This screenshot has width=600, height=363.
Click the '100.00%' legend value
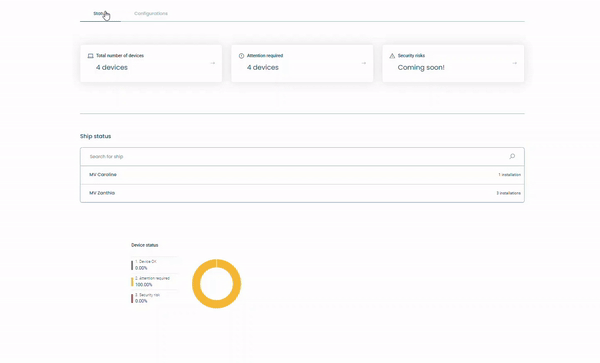(x=143, y=285)
